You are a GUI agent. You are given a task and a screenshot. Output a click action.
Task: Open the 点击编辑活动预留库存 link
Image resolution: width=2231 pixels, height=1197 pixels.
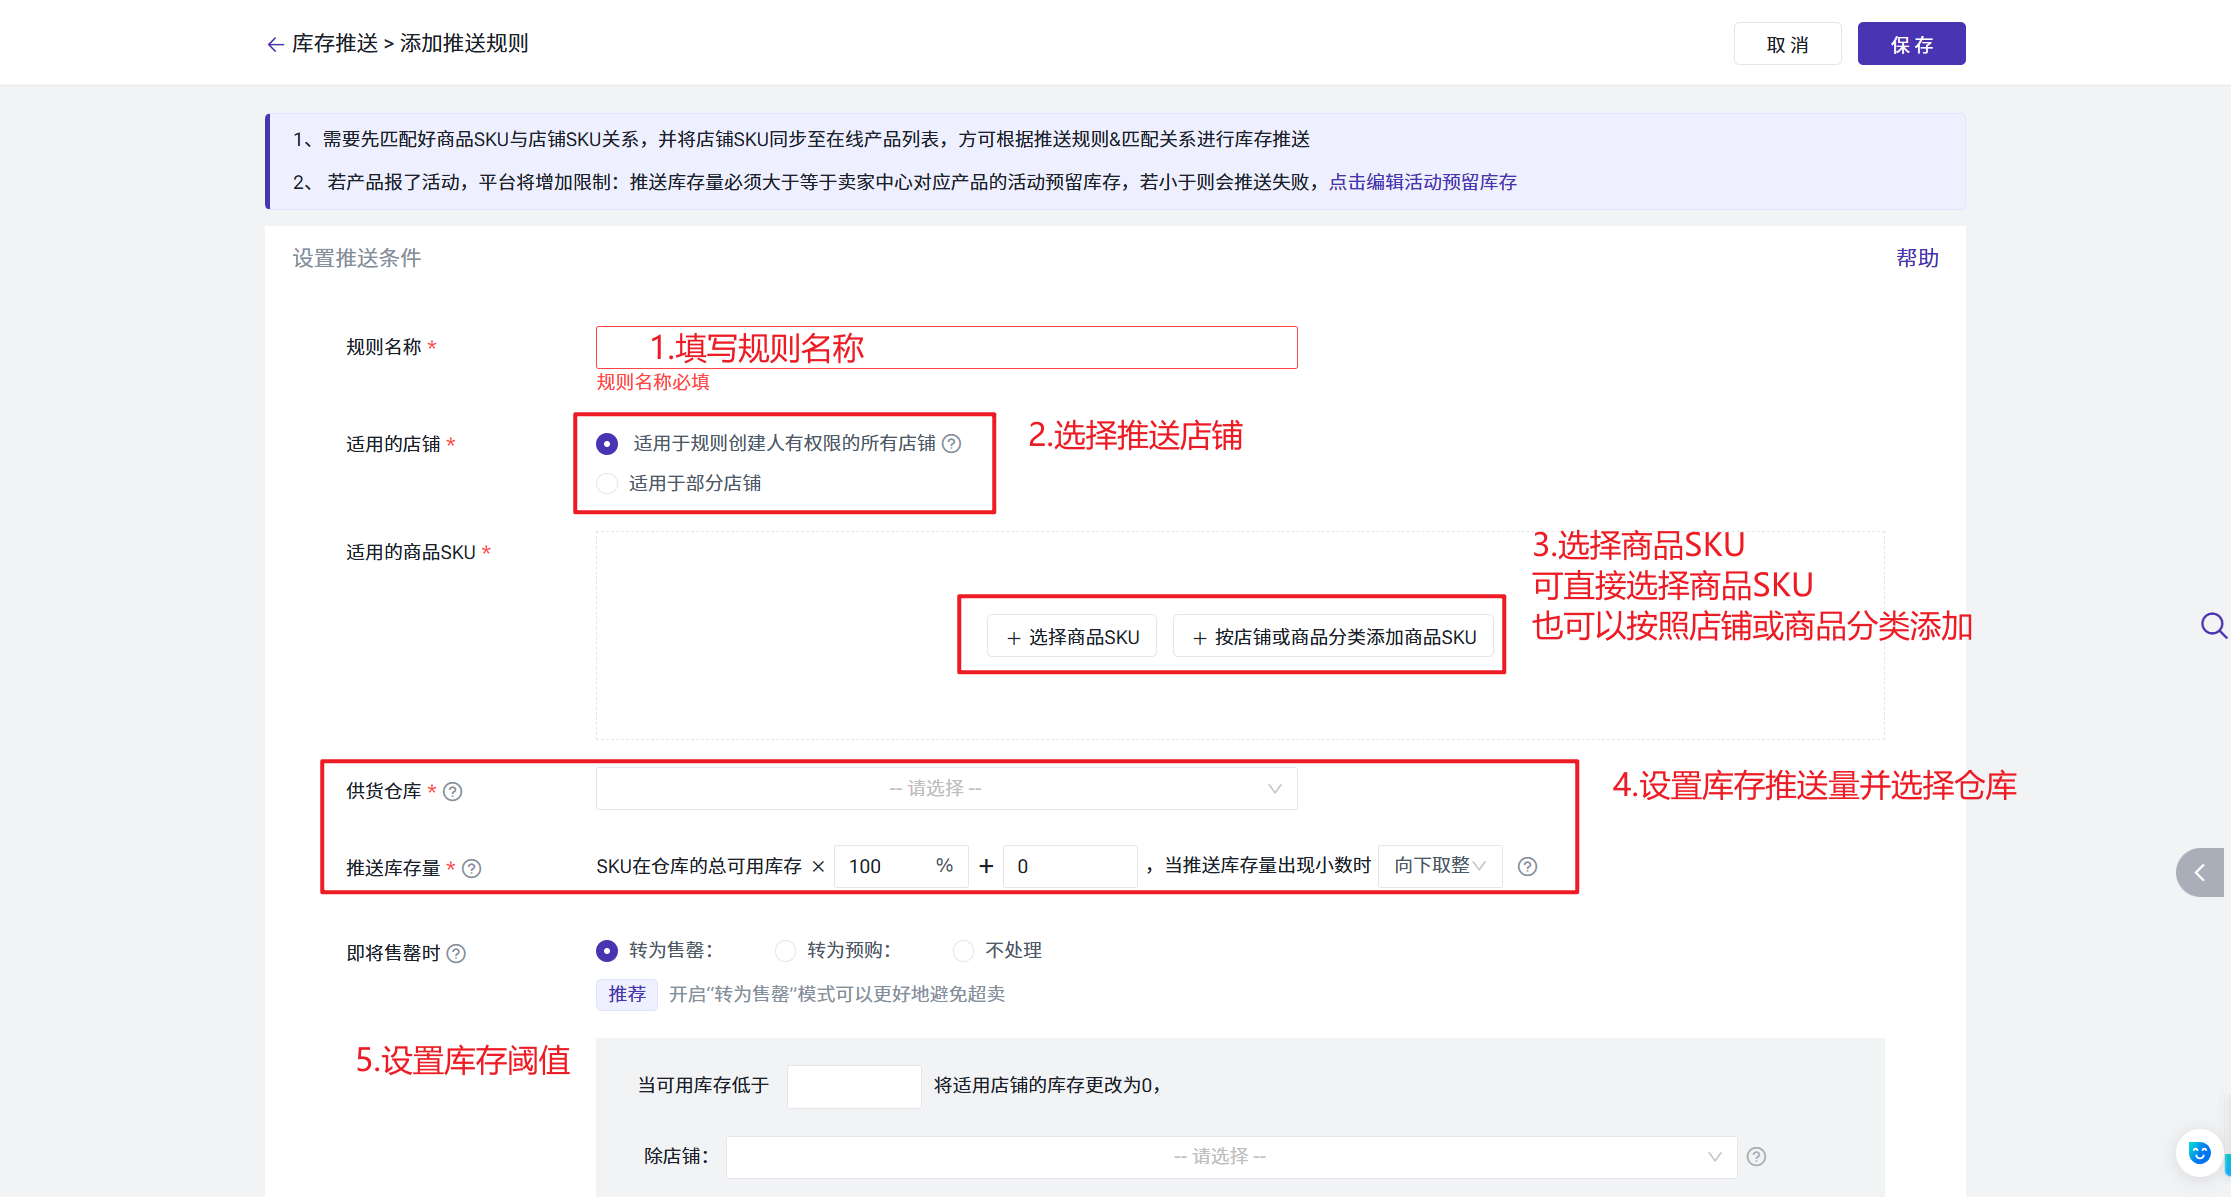[1423, 182]
